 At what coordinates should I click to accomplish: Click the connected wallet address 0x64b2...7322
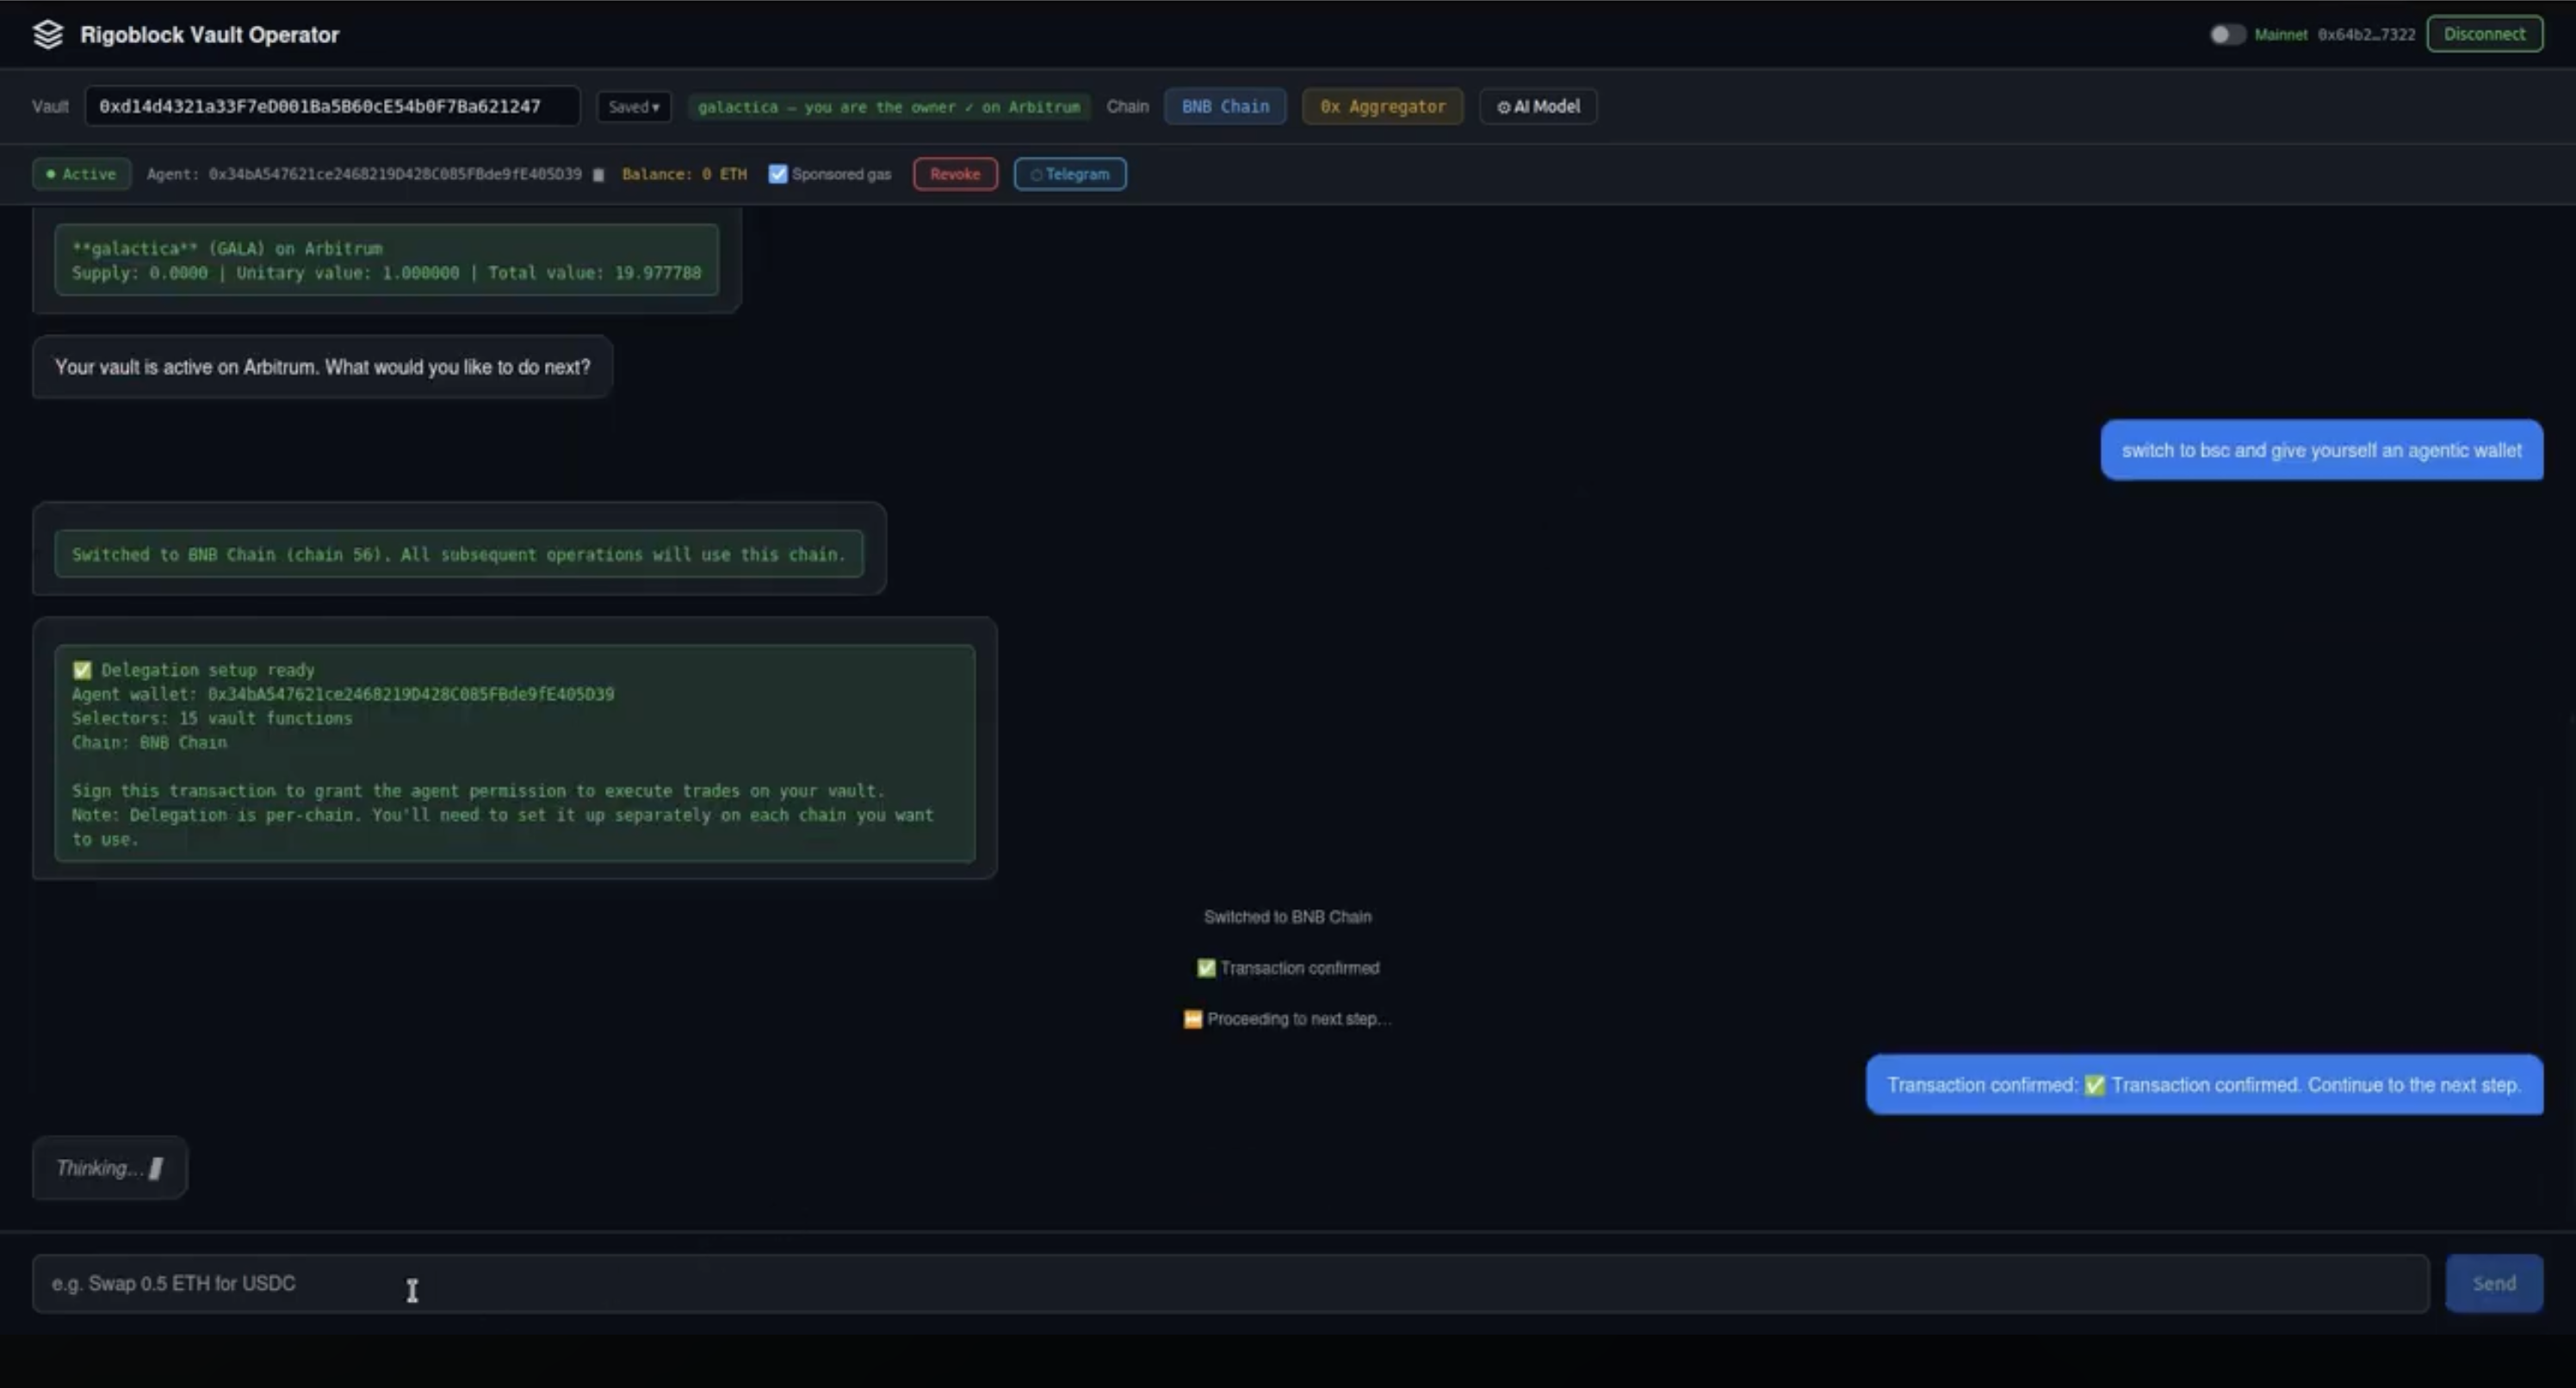pos(2365,34)
